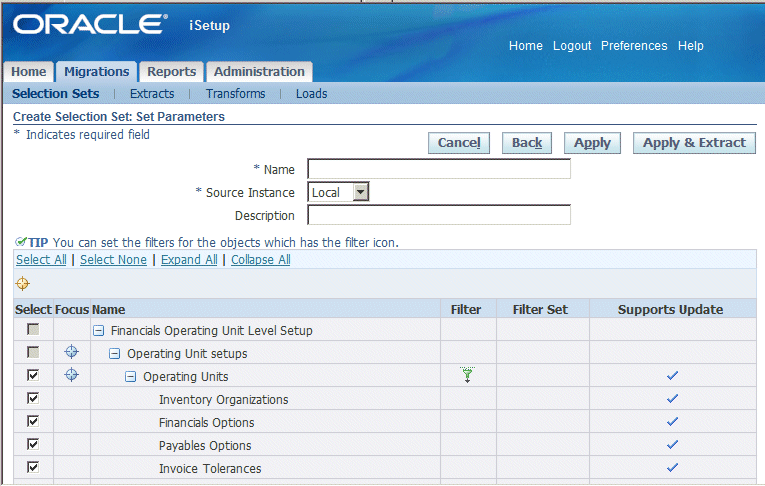Click the Financials Operating Unit Level Setup text

point(211,331)
